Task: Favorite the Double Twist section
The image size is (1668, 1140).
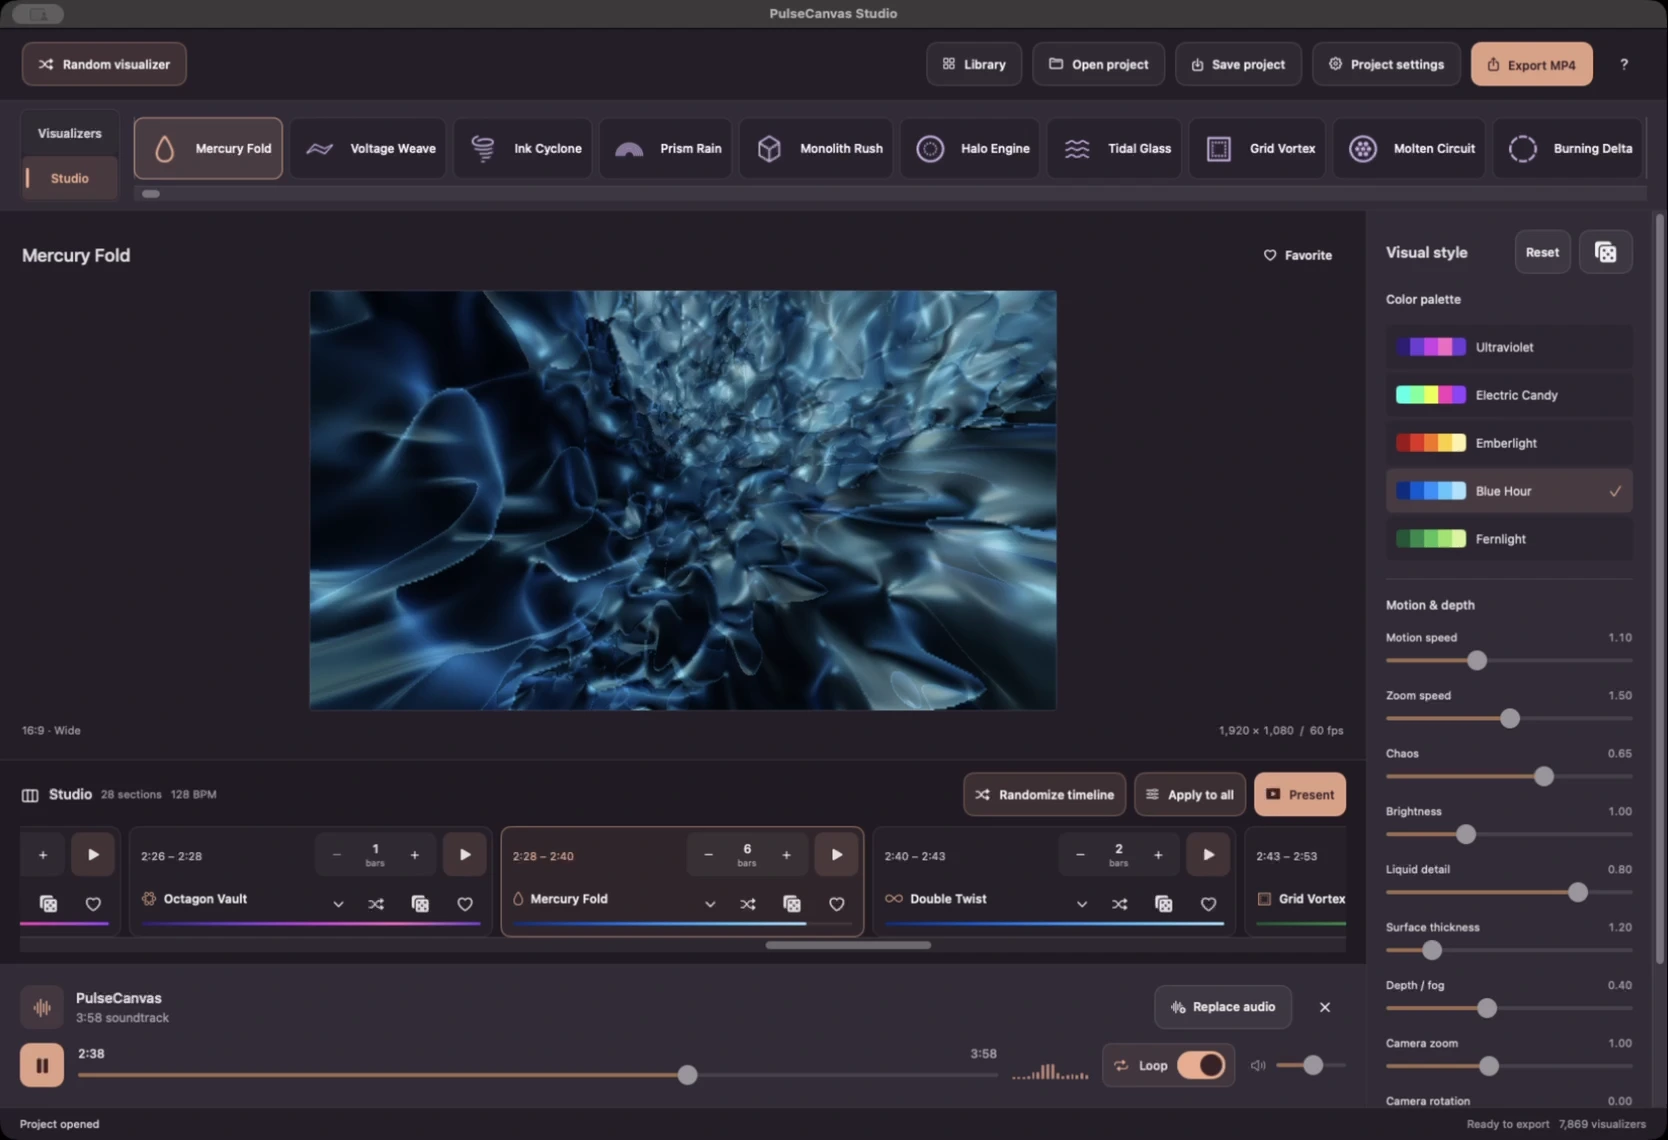Action: (1208, 904)
